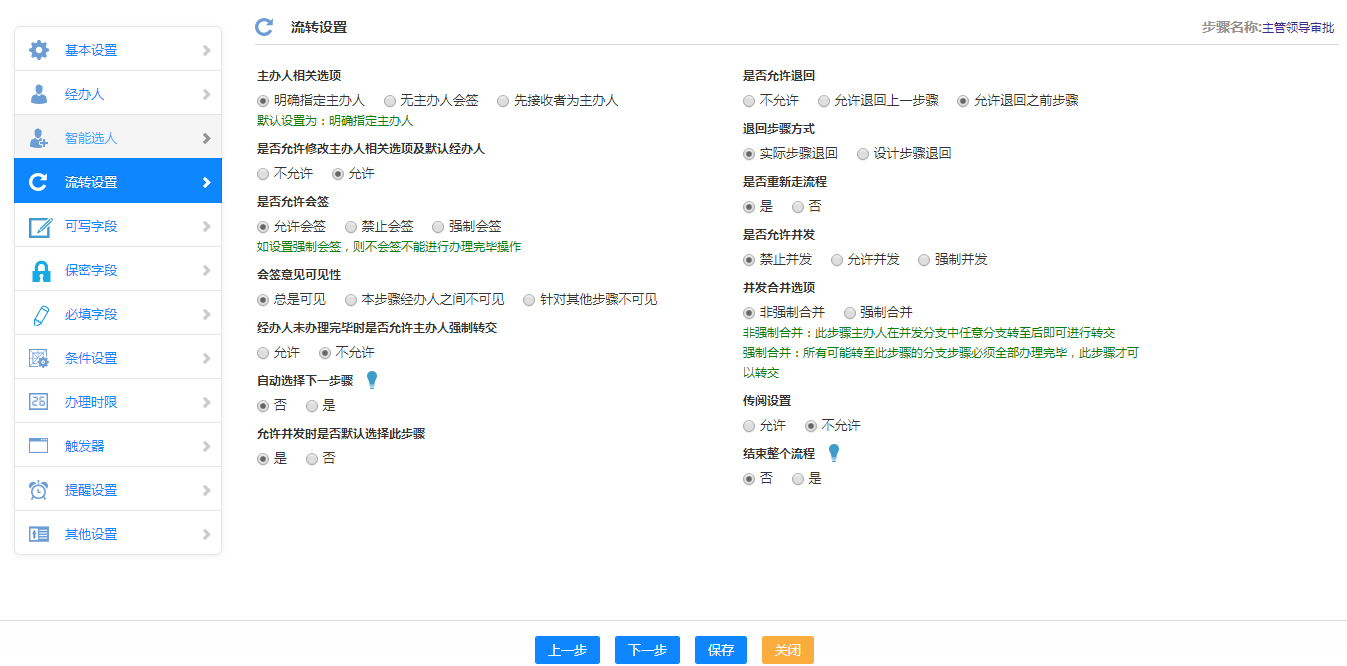Click the pencil icon beside 必填字段
Viewport: 1347px width, 666px height.
pyautogui.click(x=39, y=314)
